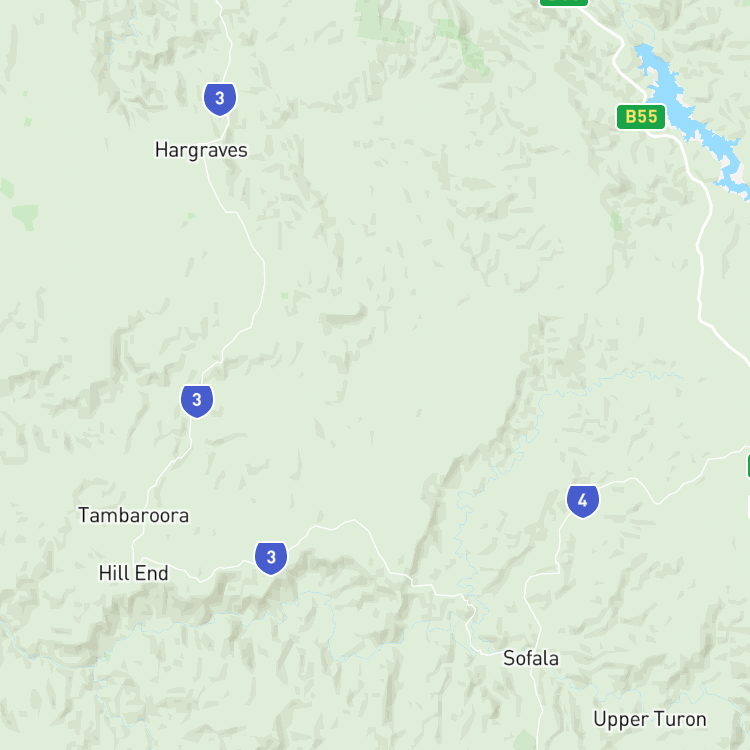Click the Hargraves town label

pyautogui.click(x=201, y=150)
